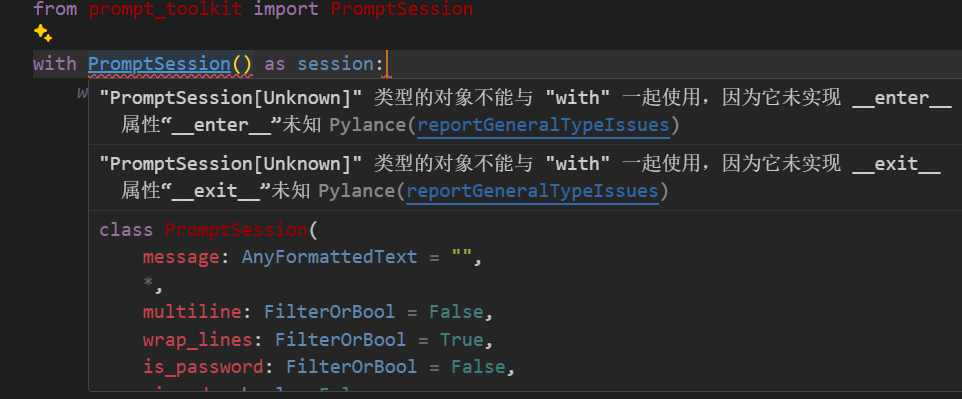Click the is_password parameter in hover tooltip

click(x=203, y=367)
